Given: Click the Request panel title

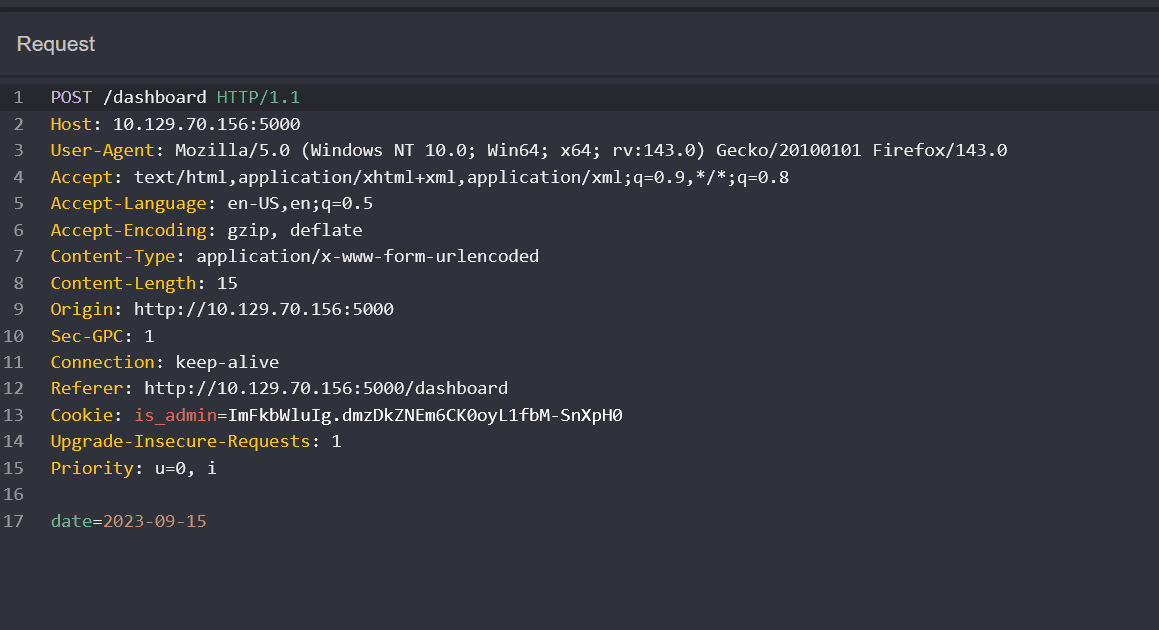Looking at the screenshot, I should coord(56,44).
